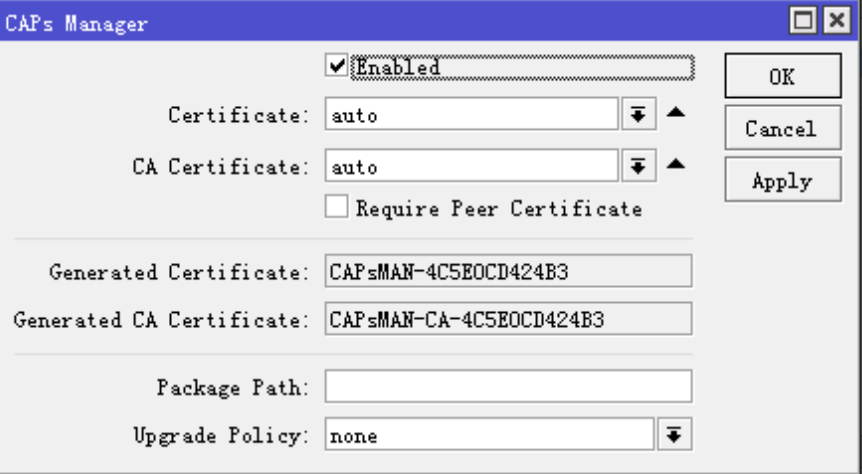This screenshot has height=474, width=862.
Task: Collapse the CA Certificate field with up triangle
Action: (x=676, y=164)
